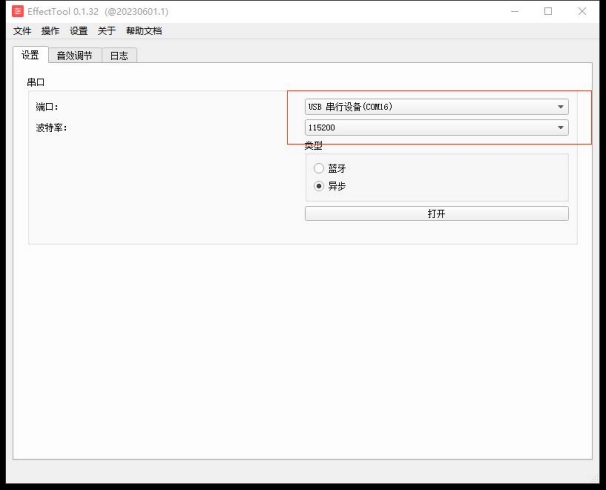Click the 打开 button
606x490 pixels.
(x=437, y=214)
